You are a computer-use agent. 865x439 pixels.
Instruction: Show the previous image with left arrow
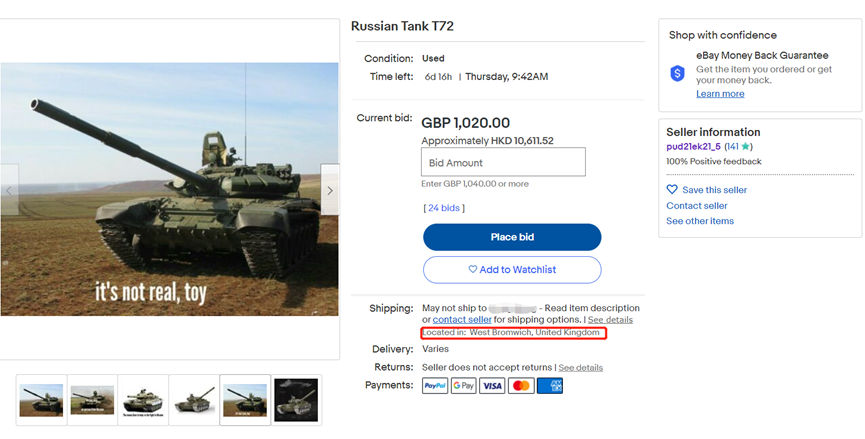(10, 190)
